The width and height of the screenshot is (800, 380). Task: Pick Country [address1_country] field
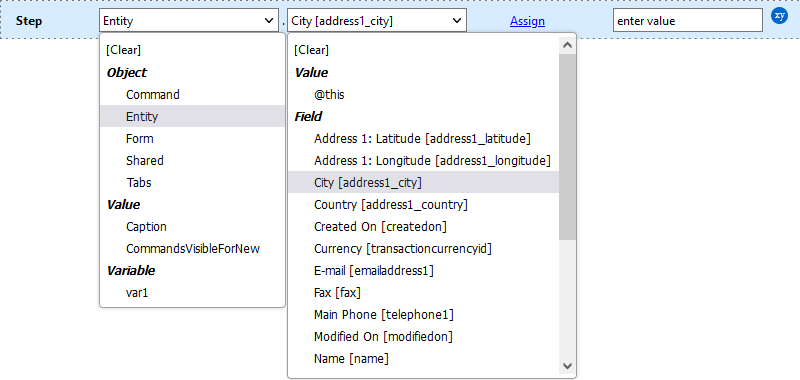click(x=423, y=205)
